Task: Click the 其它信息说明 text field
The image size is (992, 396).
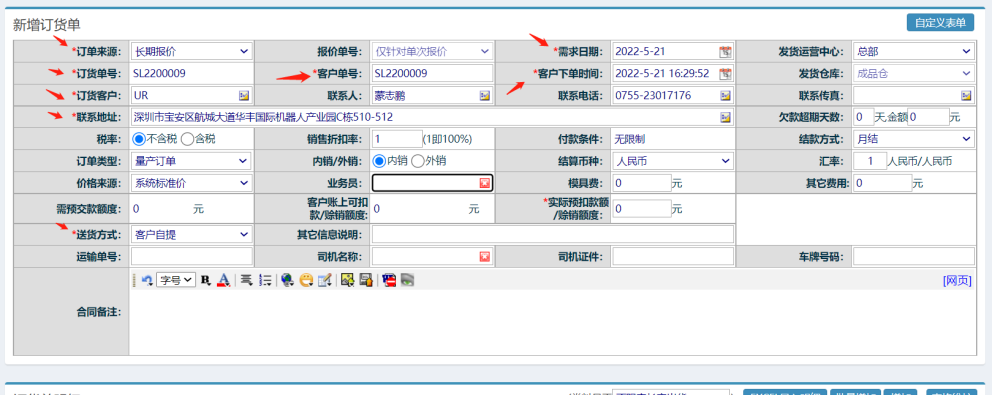Action: [553, 235]
